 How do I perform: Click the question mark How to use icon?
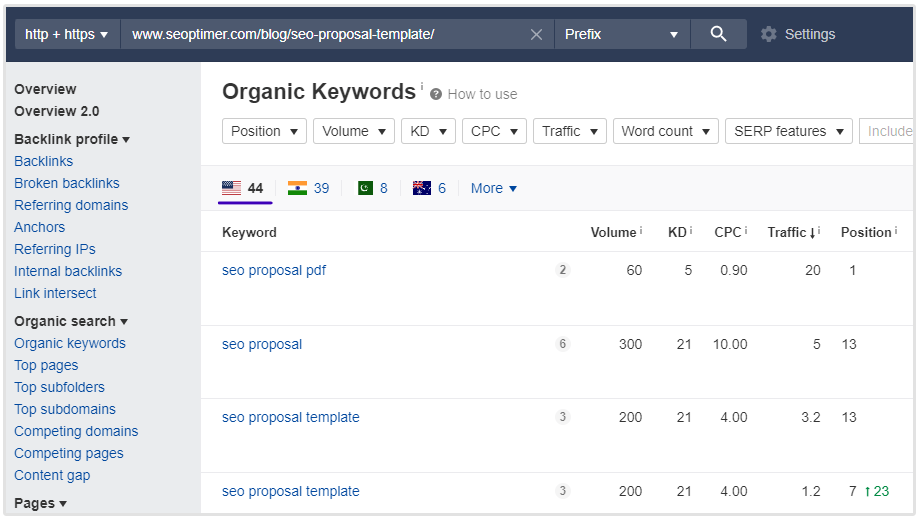pos(436,94)
